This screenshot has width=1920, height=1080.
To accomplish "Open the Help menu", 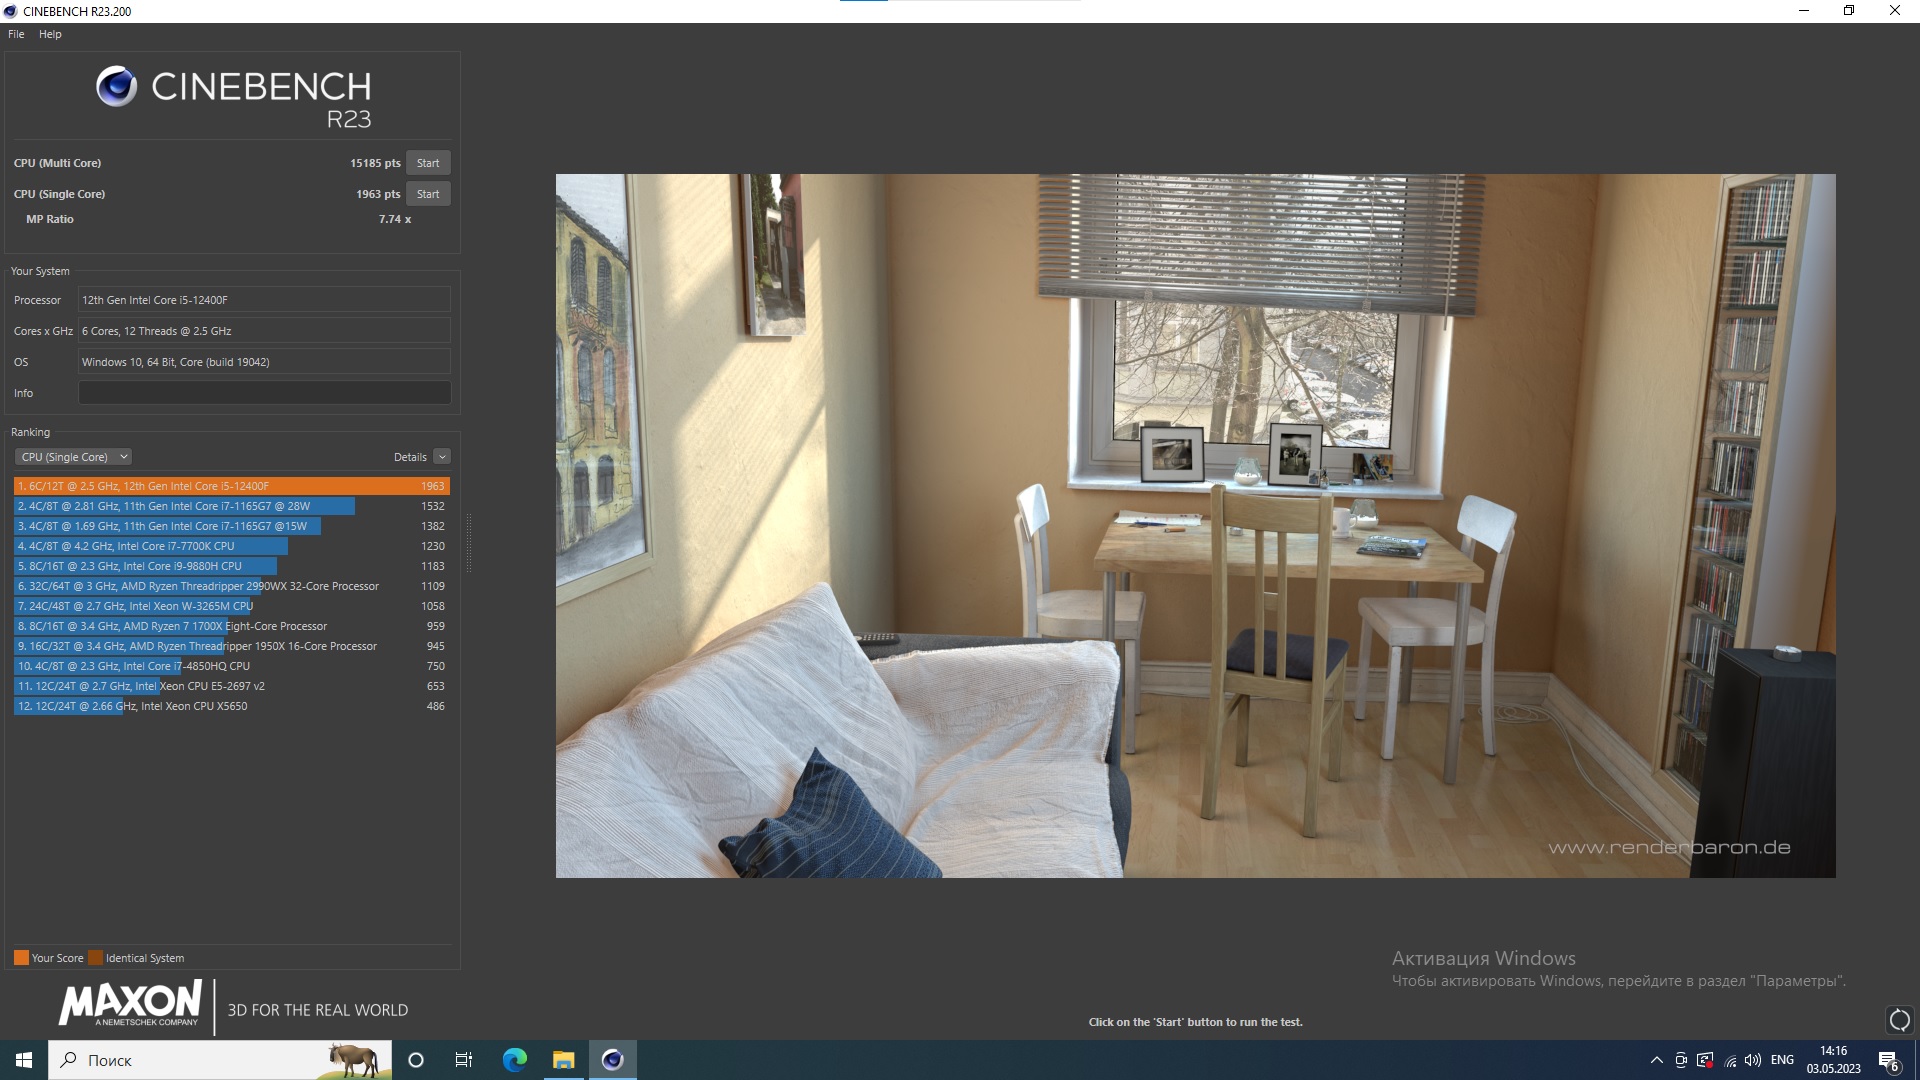I will (x=50, y=34).
